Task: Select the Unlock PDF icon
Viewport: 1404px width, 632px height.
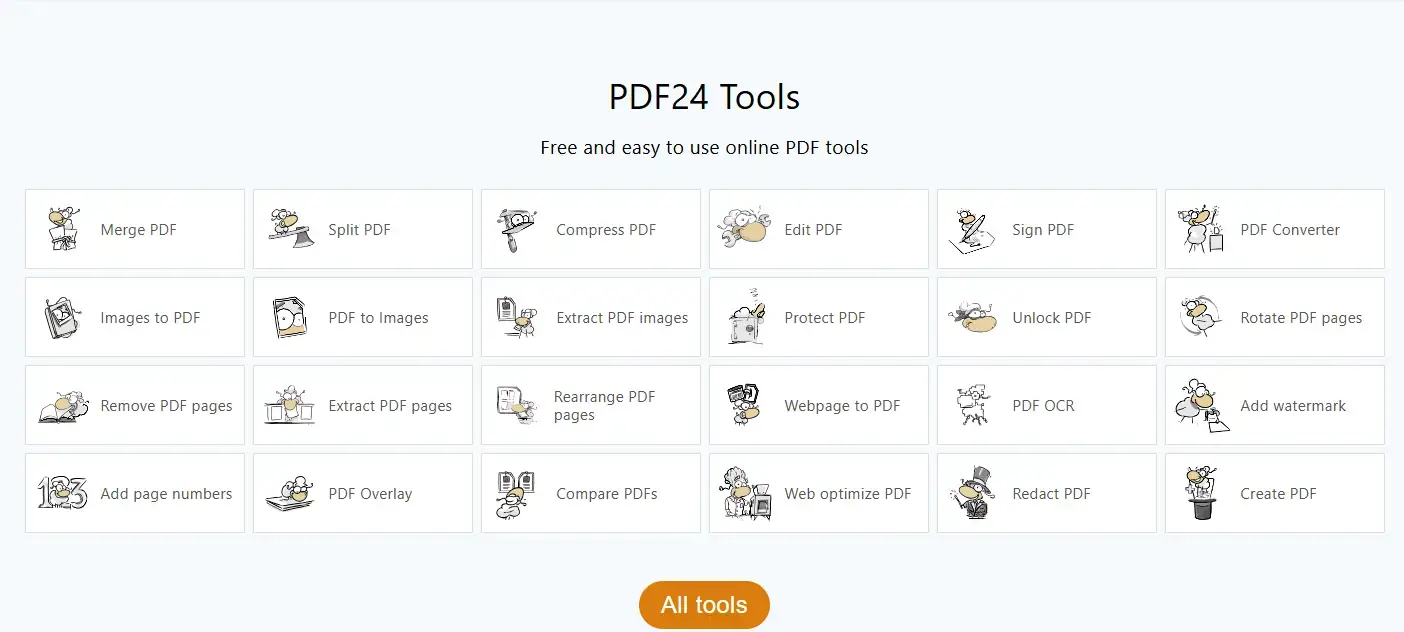Action: click(972, 317)
